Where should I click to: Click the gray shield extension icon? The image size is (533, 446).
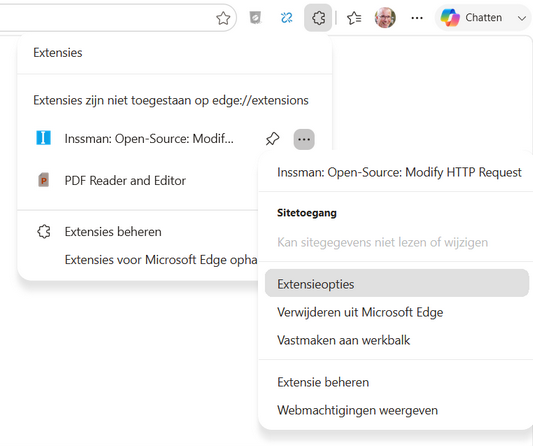click(x=255, y=18)
